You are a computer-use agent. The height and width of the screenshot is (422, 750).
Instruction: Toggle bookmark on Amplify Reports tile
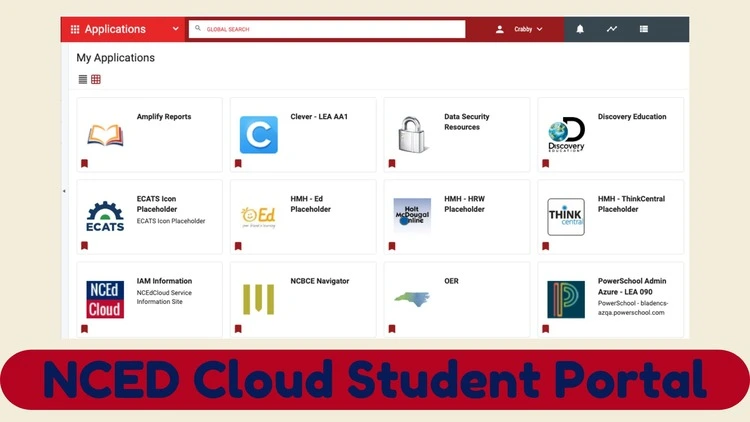[84, 163]
